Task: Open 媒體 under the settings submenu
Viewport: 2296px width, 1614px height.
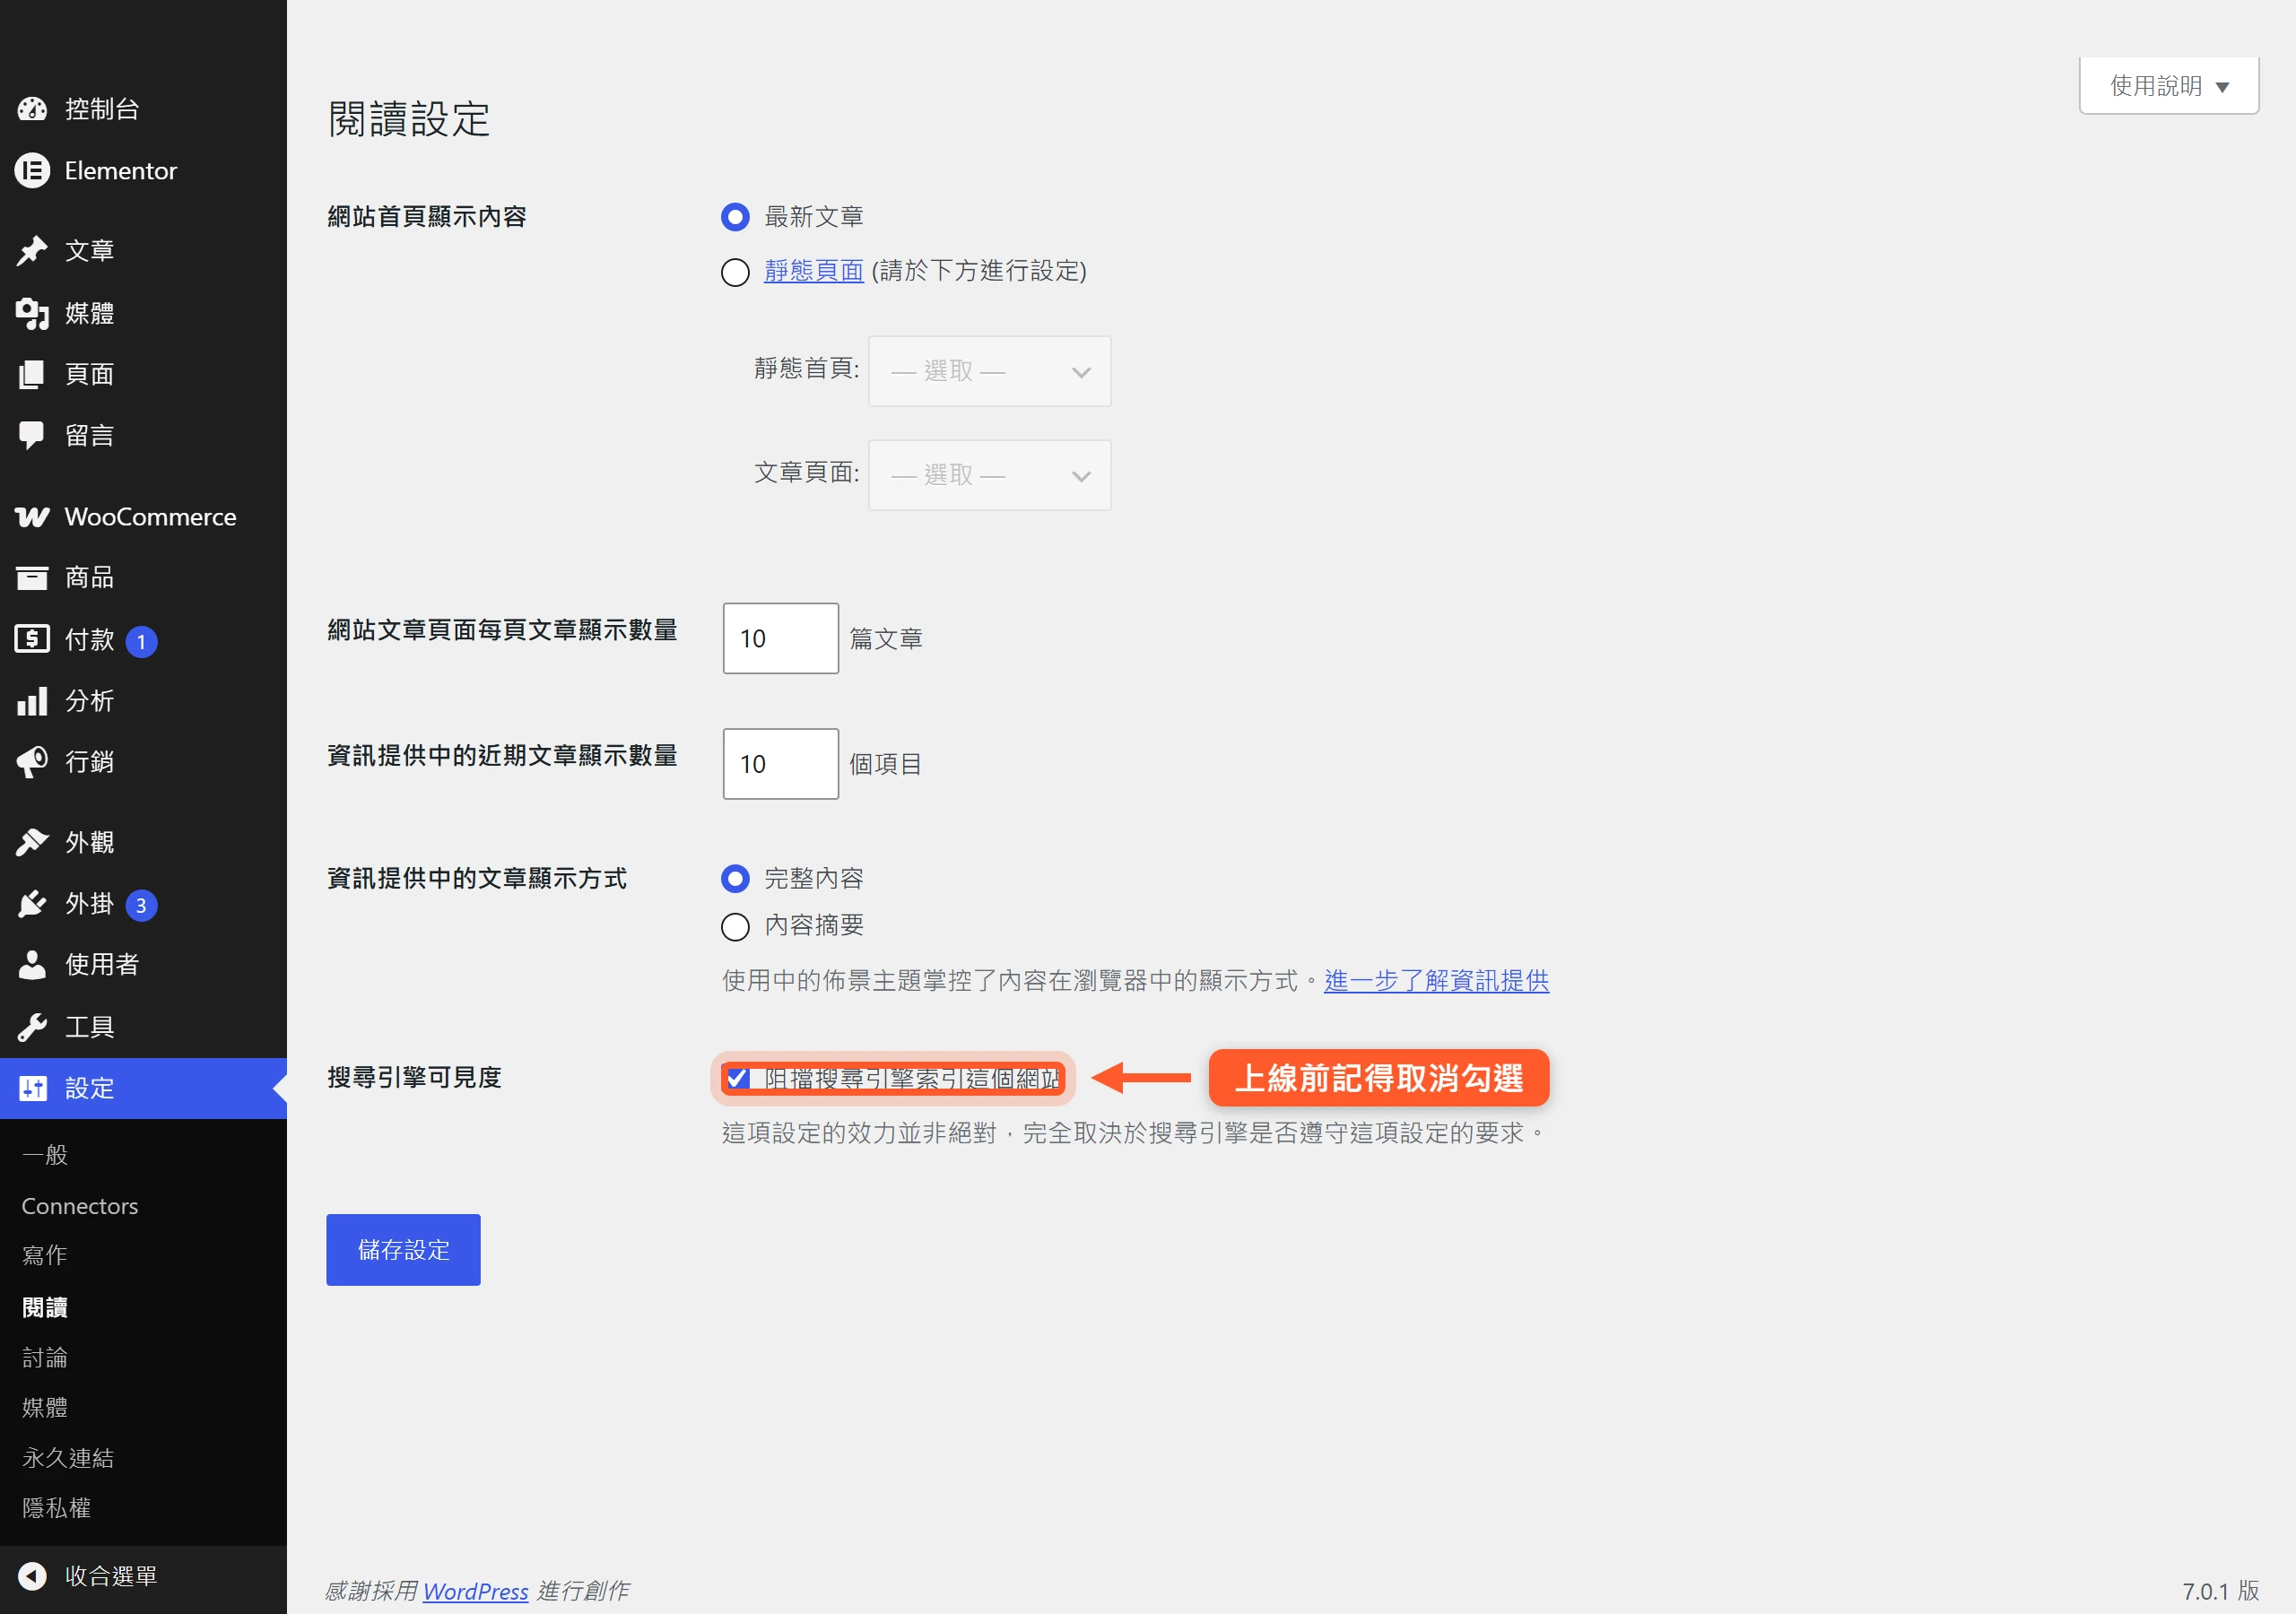Action: pos(44,1407)
